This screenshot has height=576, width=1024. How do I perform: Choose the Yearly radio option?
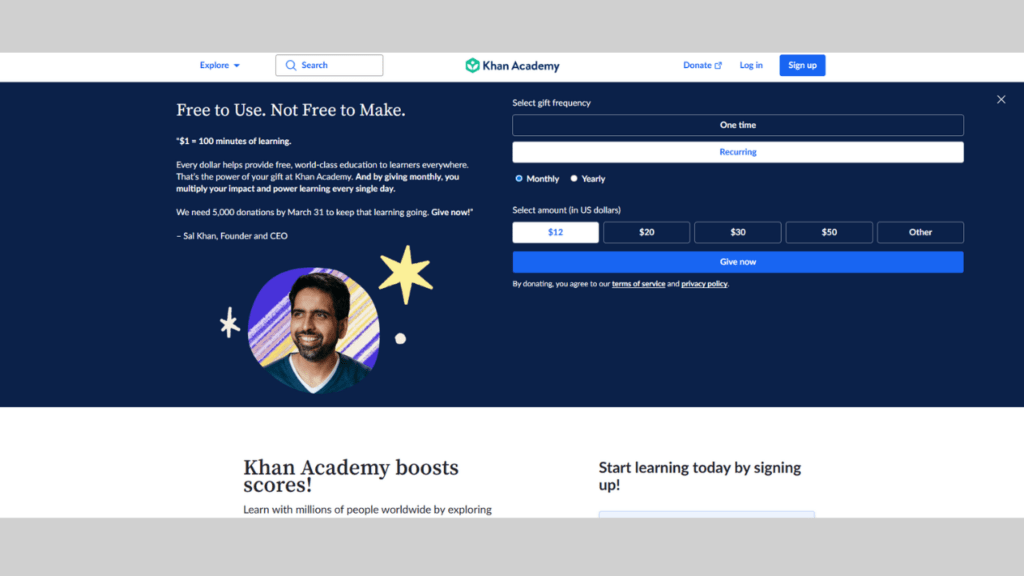(574, 178)
